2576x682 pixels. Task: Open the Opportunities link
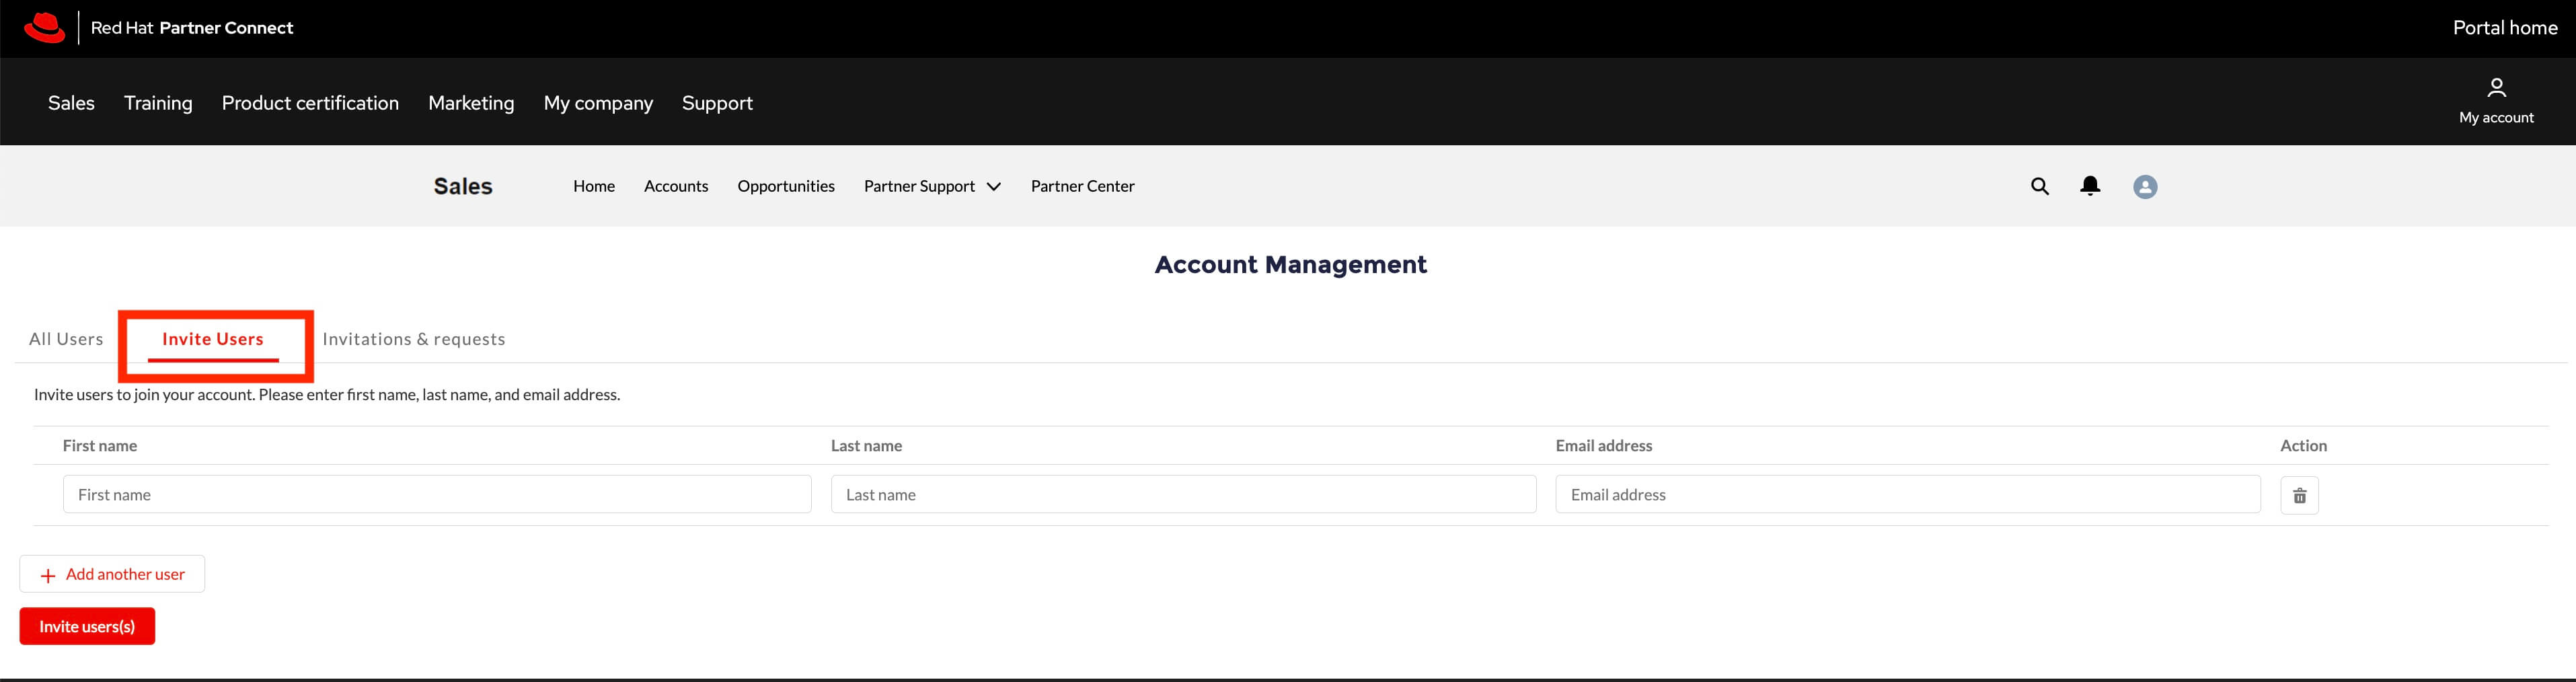tap(785, 186)
